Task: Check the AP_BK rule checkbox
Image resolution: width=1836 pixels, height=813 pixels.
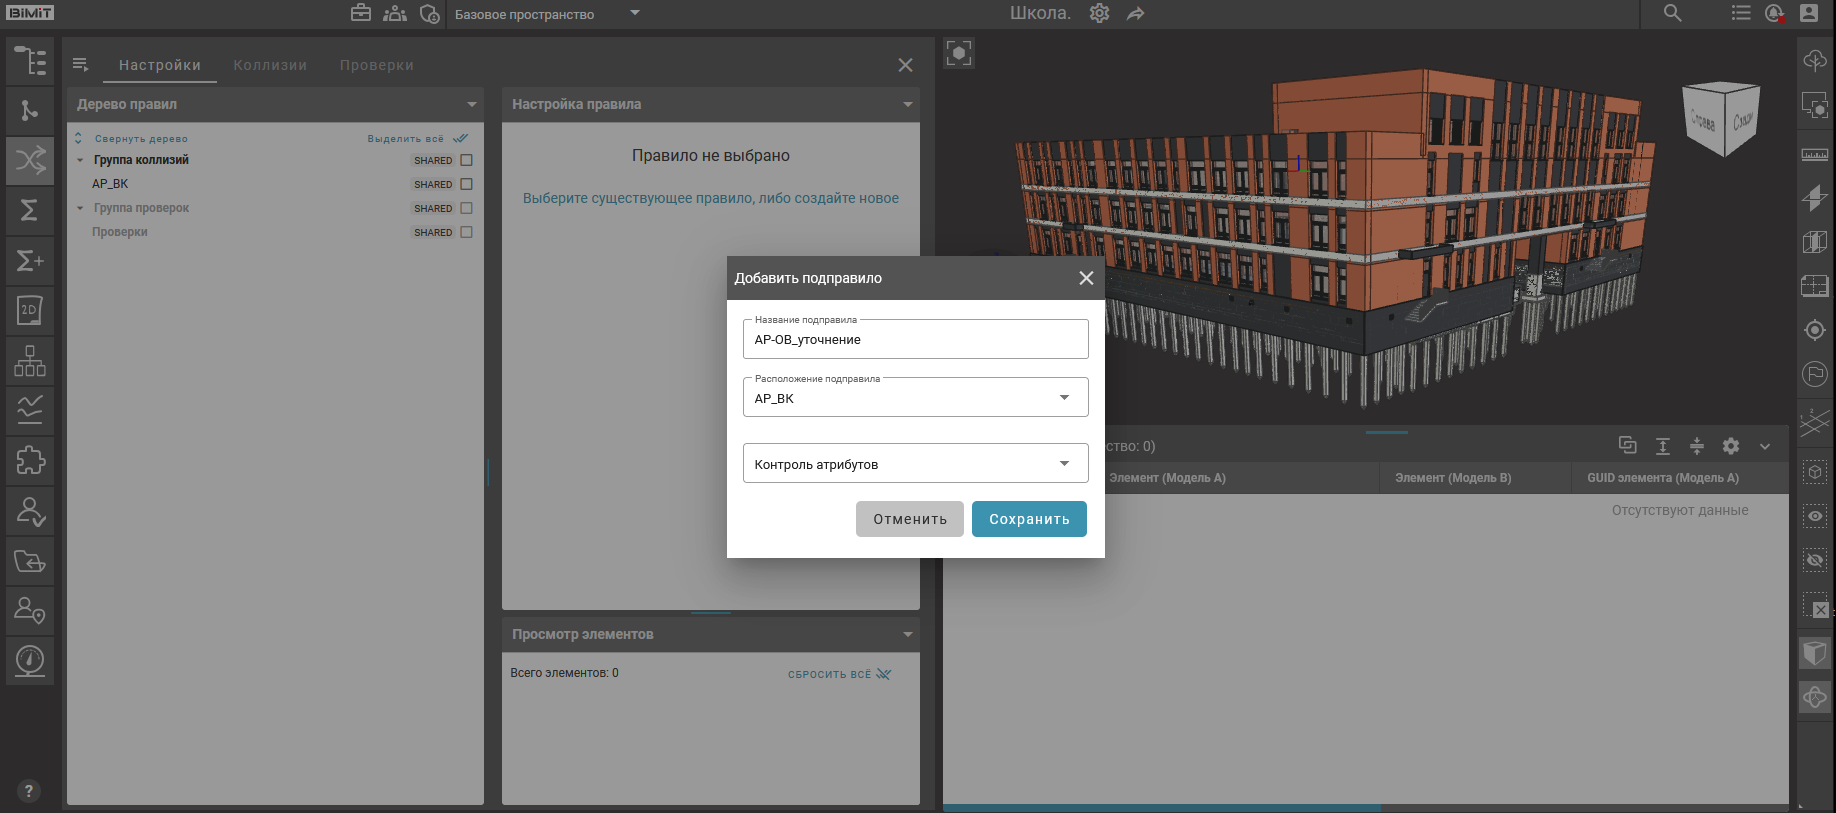Action: (x=466, y=184)
